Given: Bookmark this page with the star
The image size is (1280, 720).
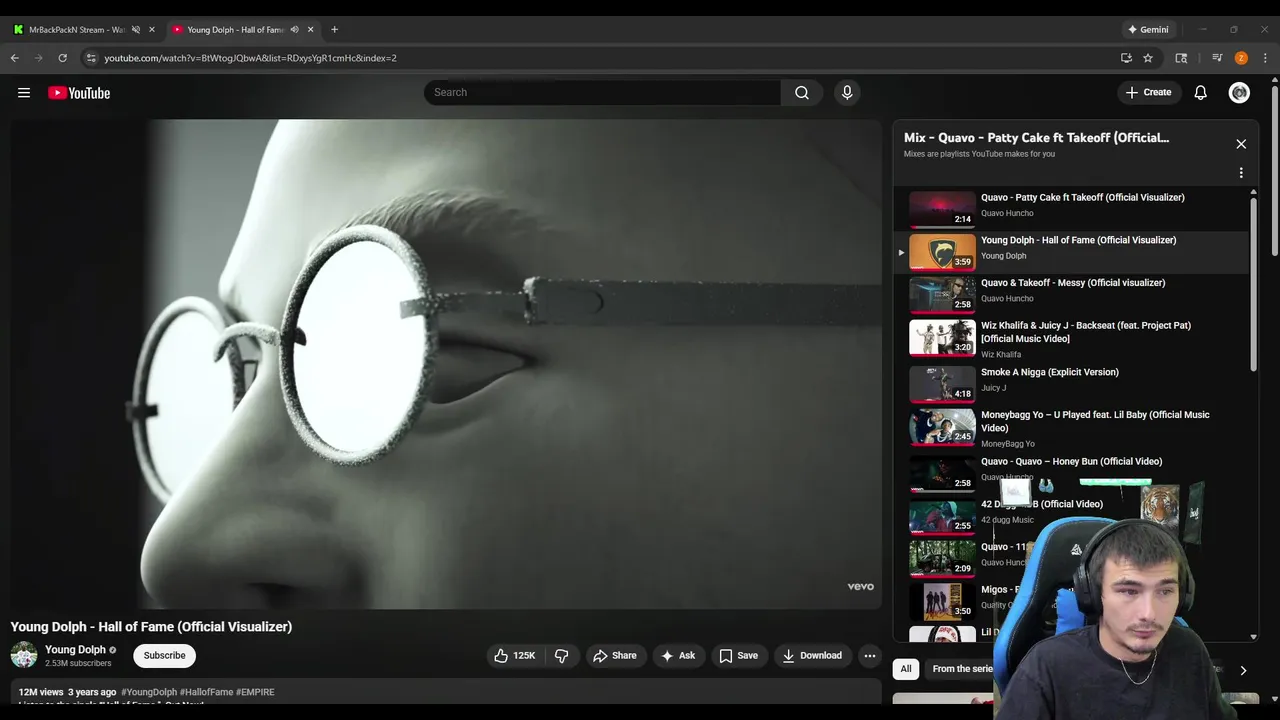Looking at the screenshot, I should (x=1148, y=58).
